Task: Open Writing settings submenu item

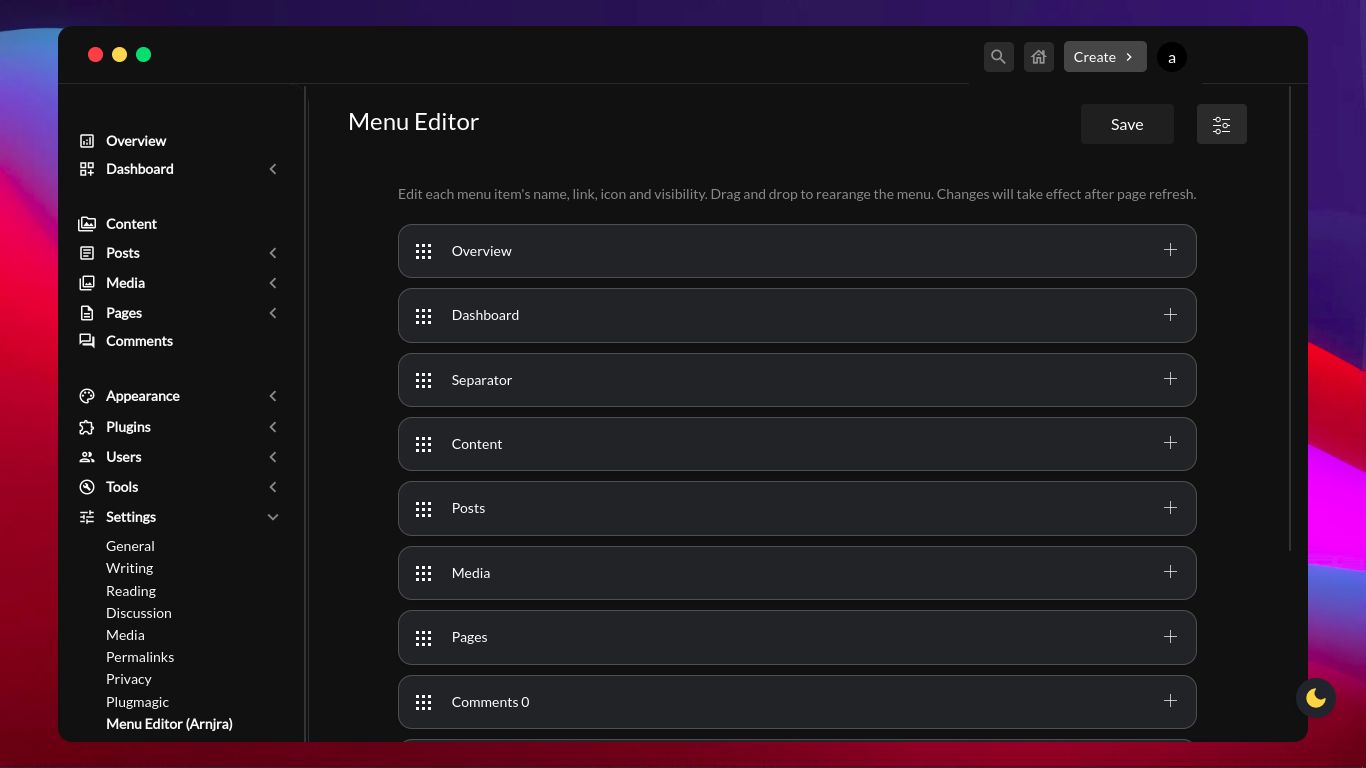Action: pyautogui.click(x=130, y=568)
